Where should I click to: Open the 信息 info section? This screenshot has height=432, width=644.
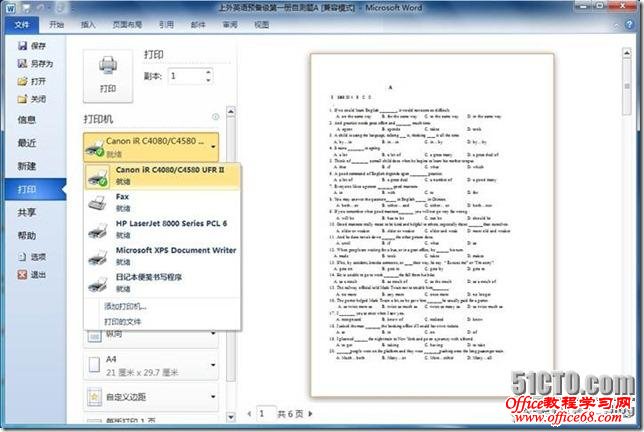(27, 120)
